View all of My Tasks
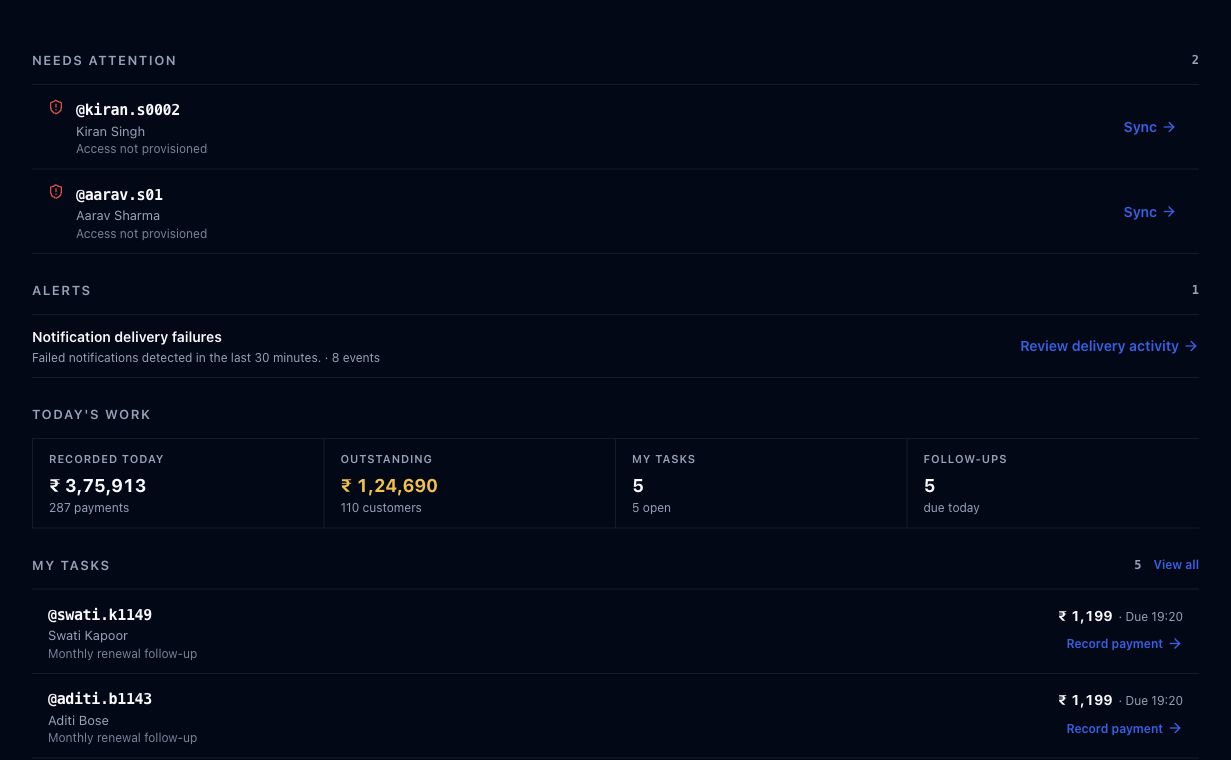The height and width of the screenshot is (760, 1231). point(1176,565)
